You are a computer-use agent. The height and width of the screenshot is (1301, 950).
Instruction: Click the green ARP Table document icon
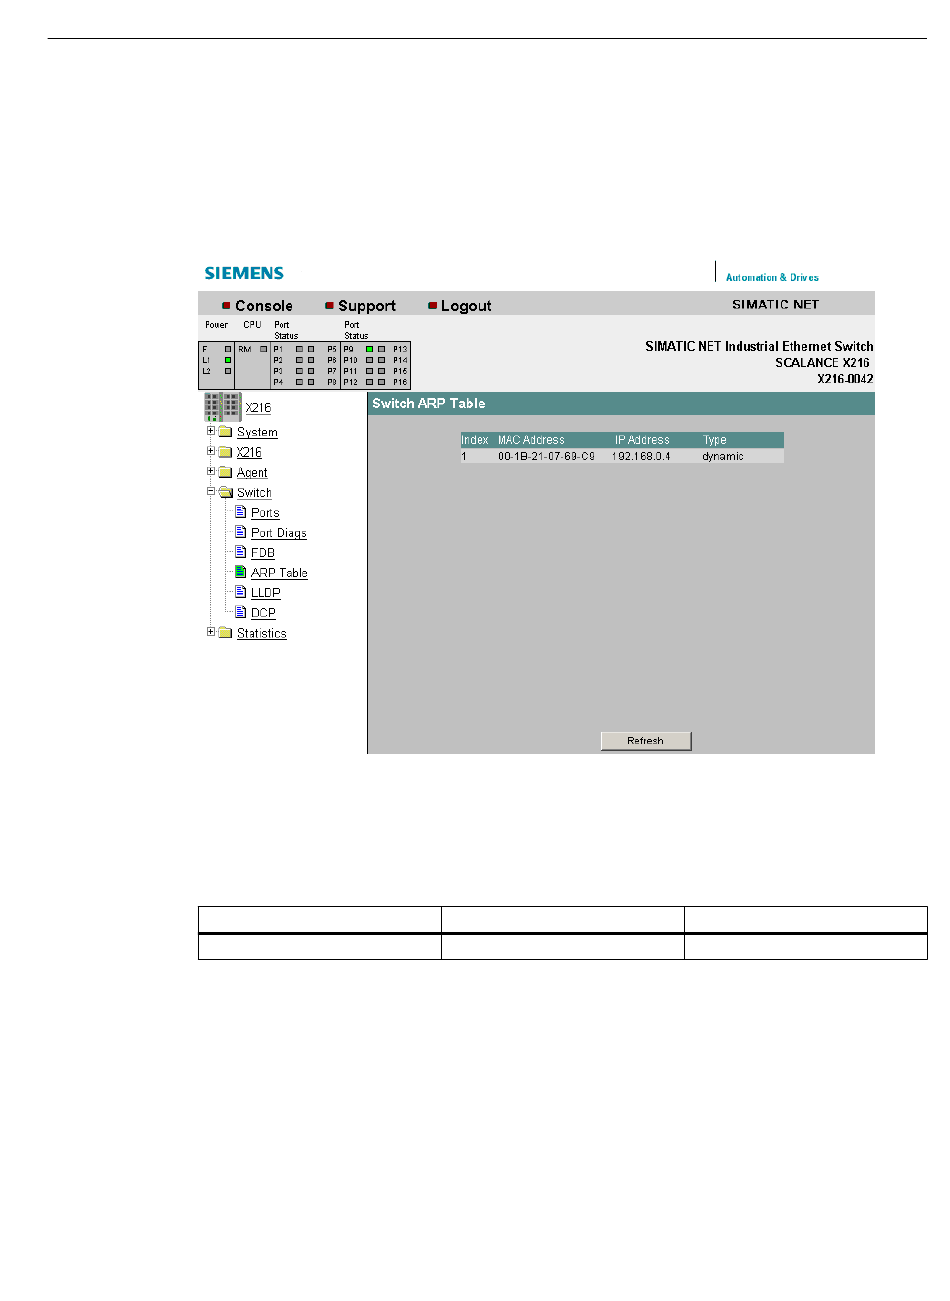(240, 572)
